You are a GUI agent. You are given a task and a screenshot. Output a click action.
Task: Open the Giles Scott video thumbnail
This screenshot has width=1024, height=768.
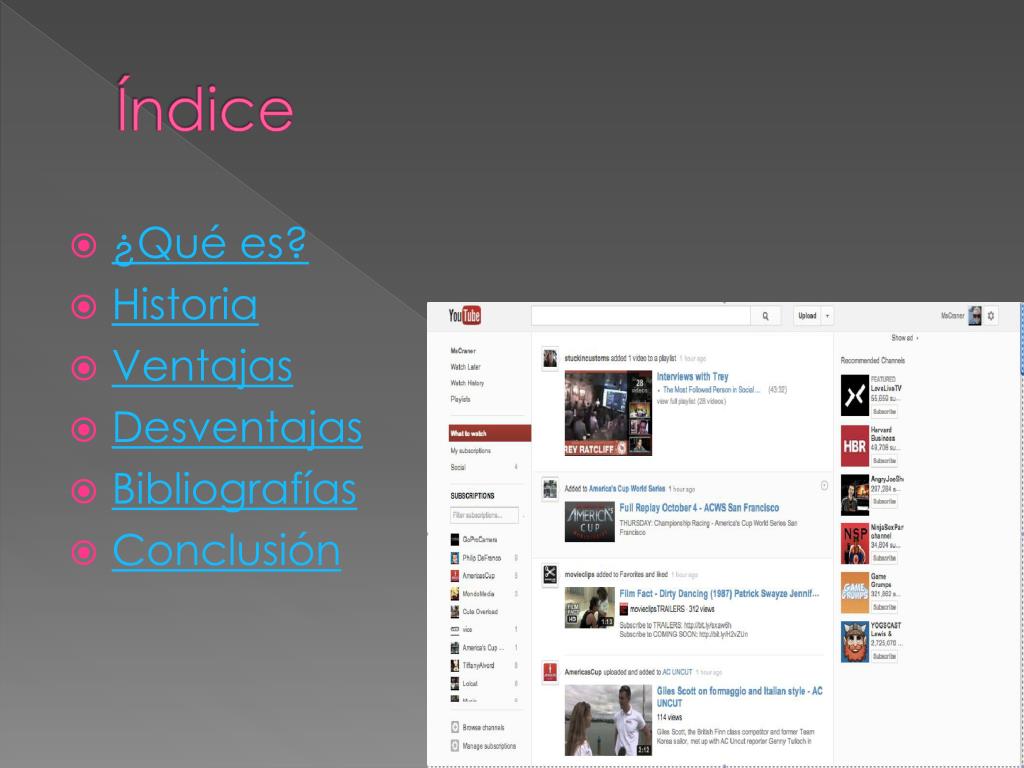pyautogui.click(x=608, y=720)
